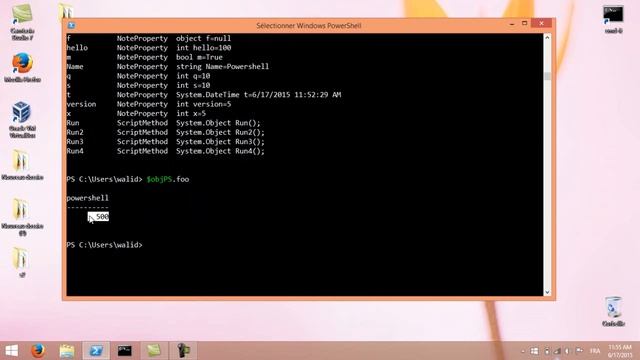Maximize the PowerShell window

tap(524, 24)
